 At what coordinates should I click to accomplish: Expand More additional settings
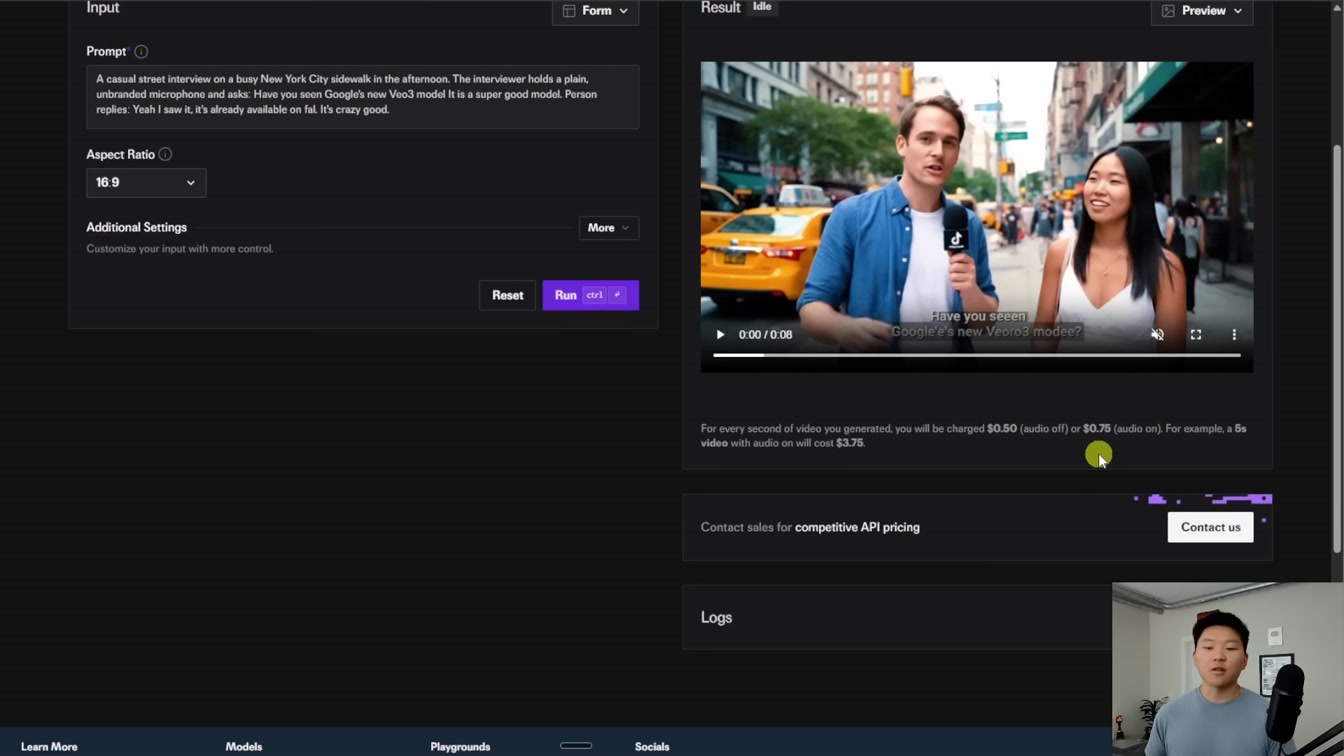[609, 228]
